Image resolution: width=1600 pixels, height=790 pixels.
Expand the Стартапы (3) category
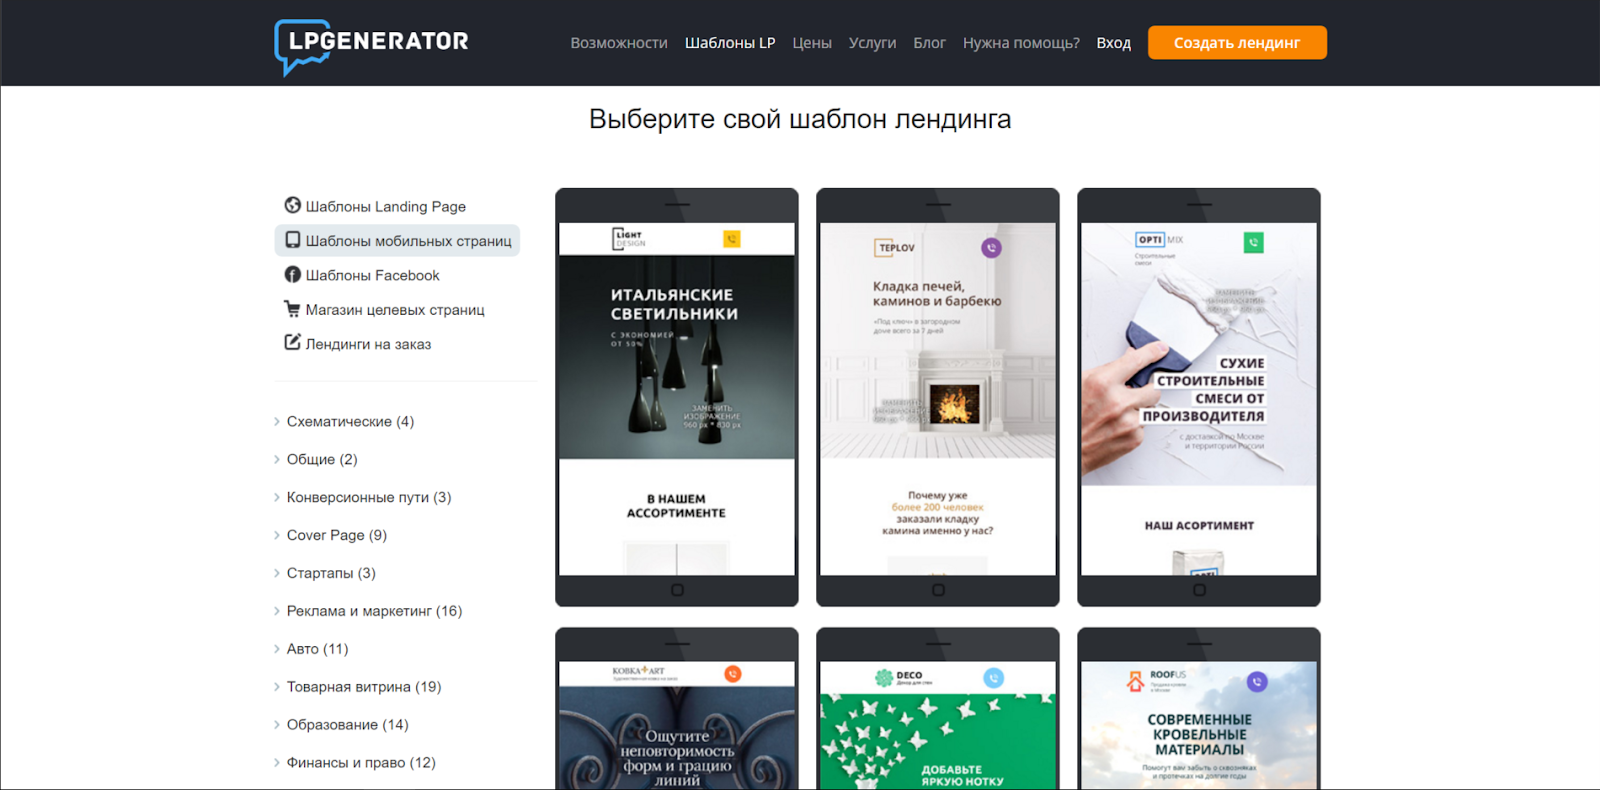331,574
